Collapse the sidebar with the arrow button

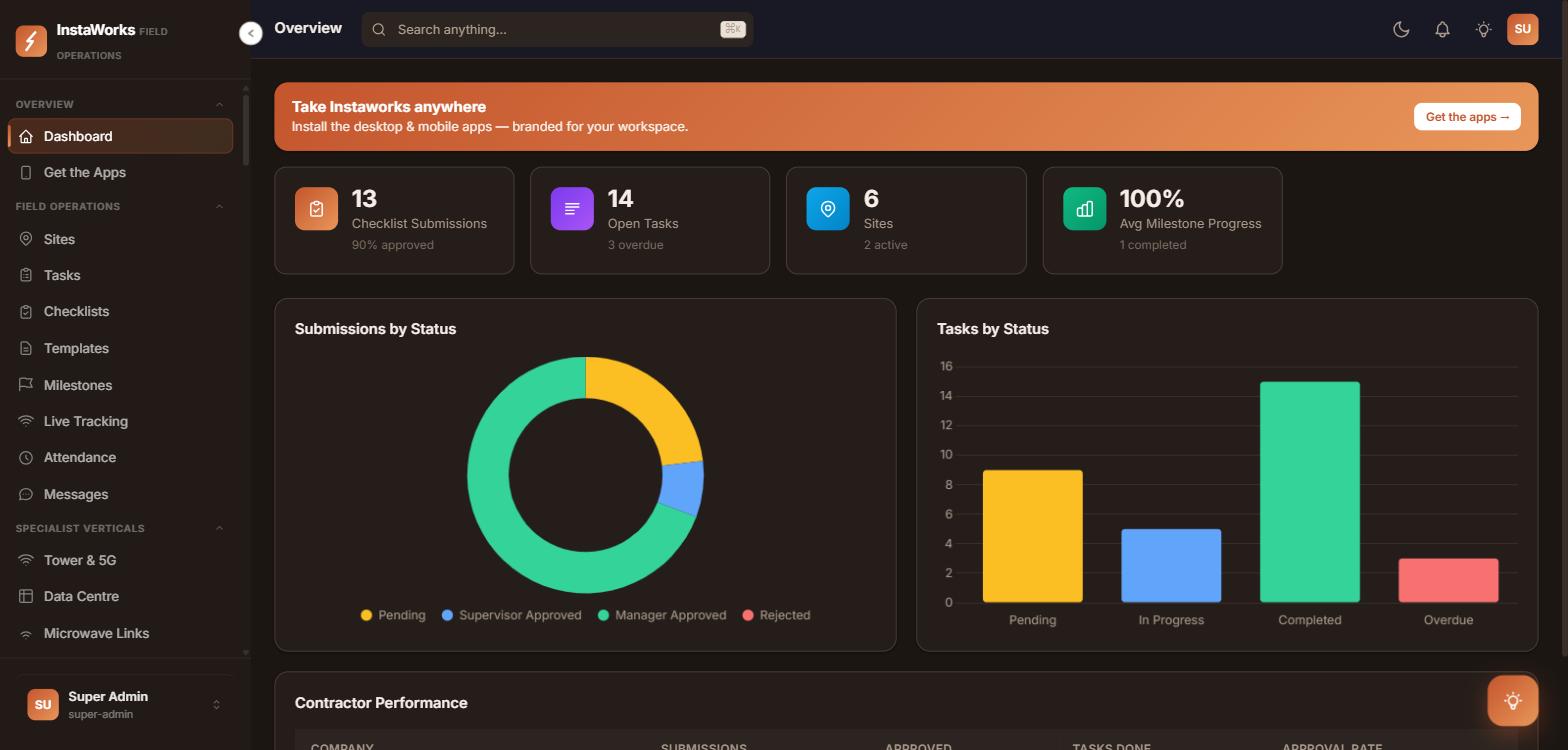[x=251, y=34]
